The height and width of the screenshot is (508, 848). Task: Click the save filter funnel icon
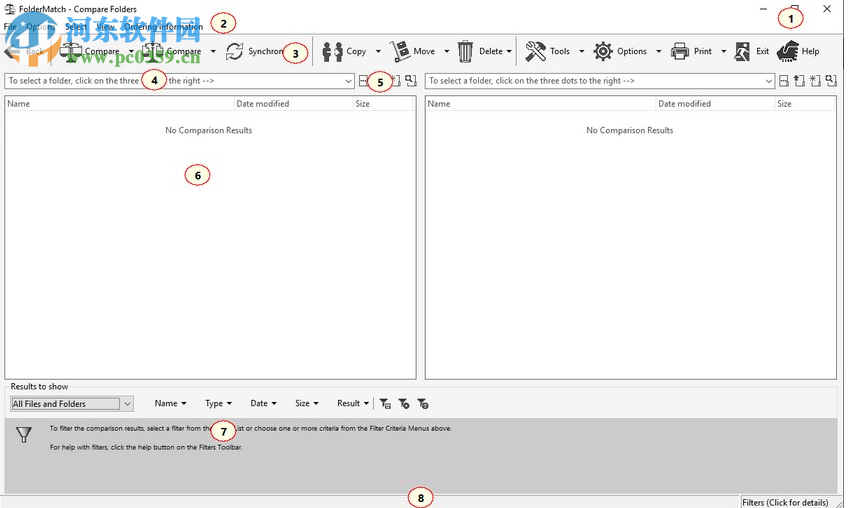pos(385,404)
